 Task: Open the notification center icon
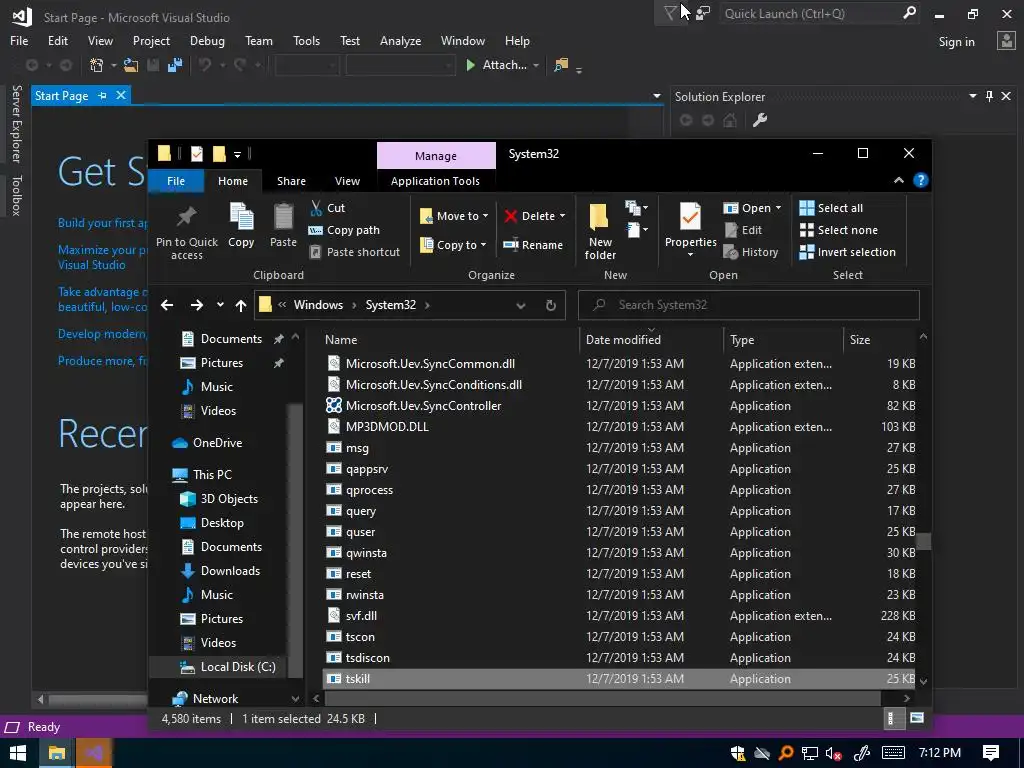991,753
